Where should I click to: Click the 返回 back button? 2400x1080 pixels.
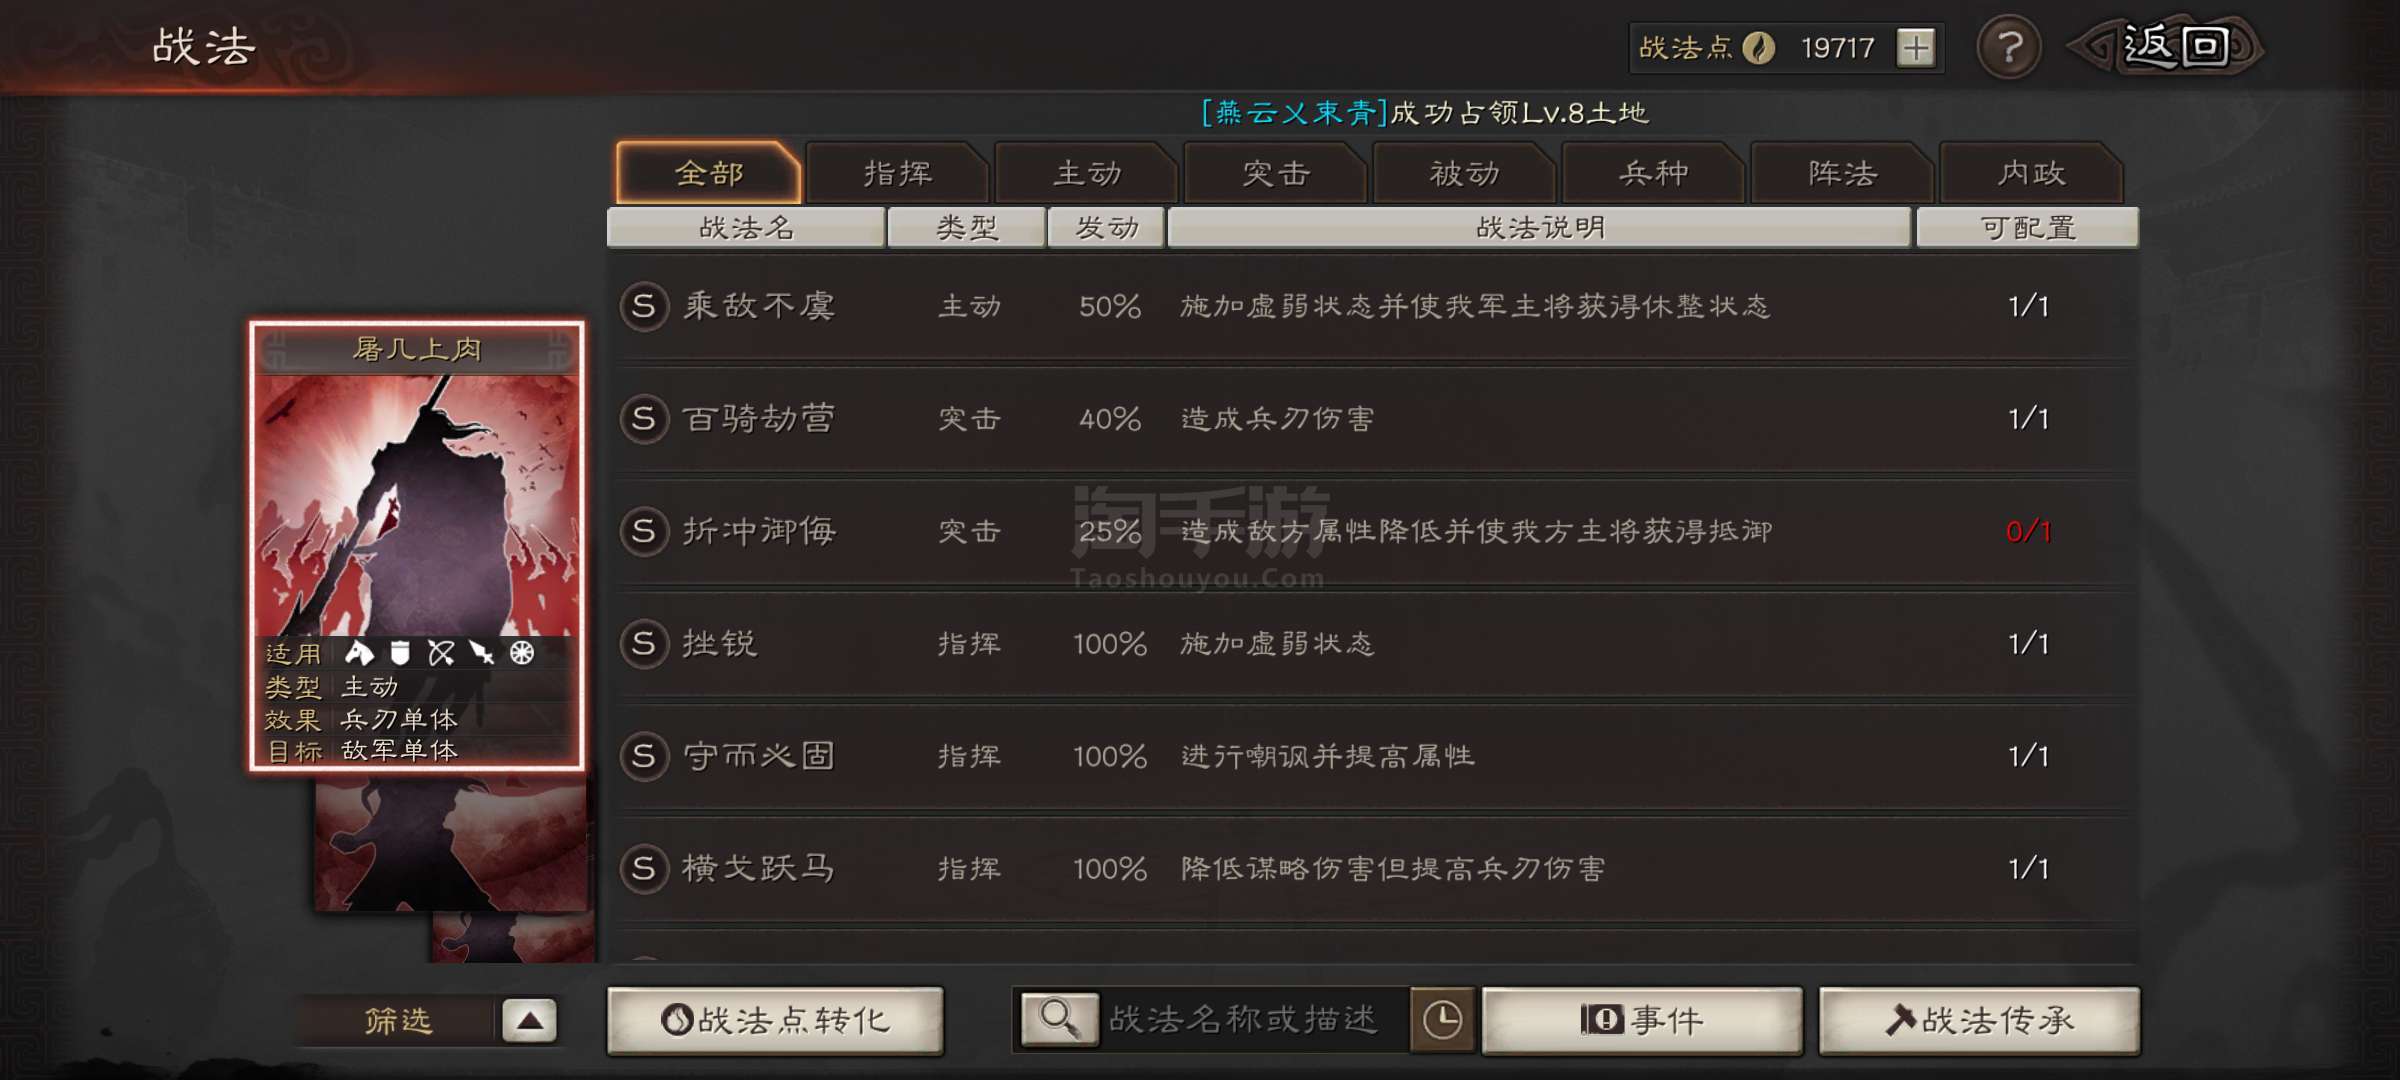pos(2168,47)
